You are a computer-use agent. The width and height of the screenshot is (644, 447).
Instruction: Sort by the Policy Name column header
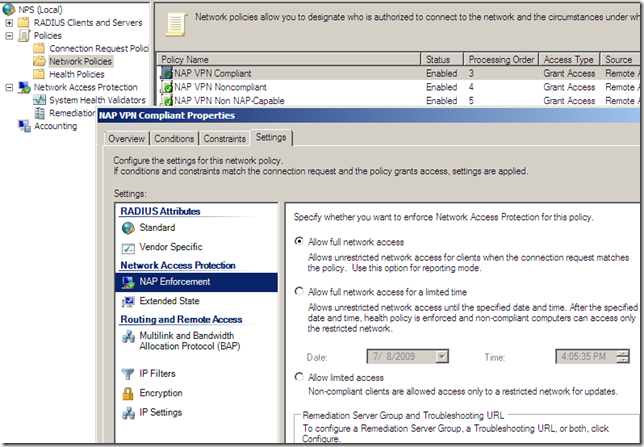(x=289, y=60)
